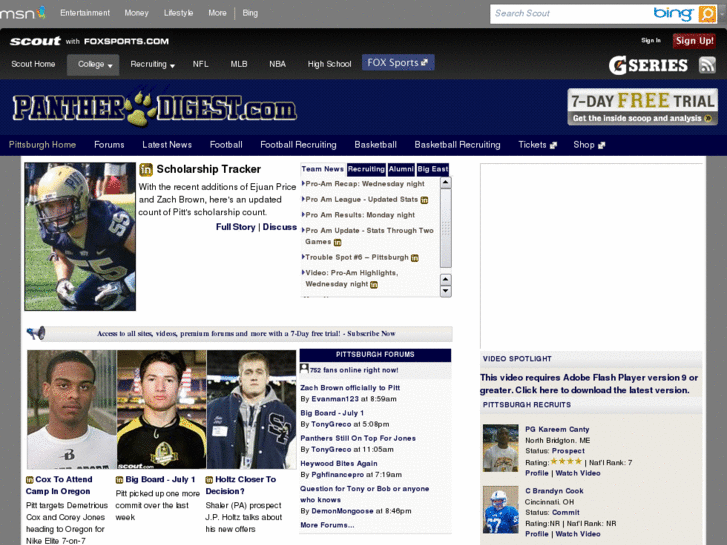
Task: Click premium icon beside Pro Am League Stats
Action: pyautogui.click(x=424, y=200)
